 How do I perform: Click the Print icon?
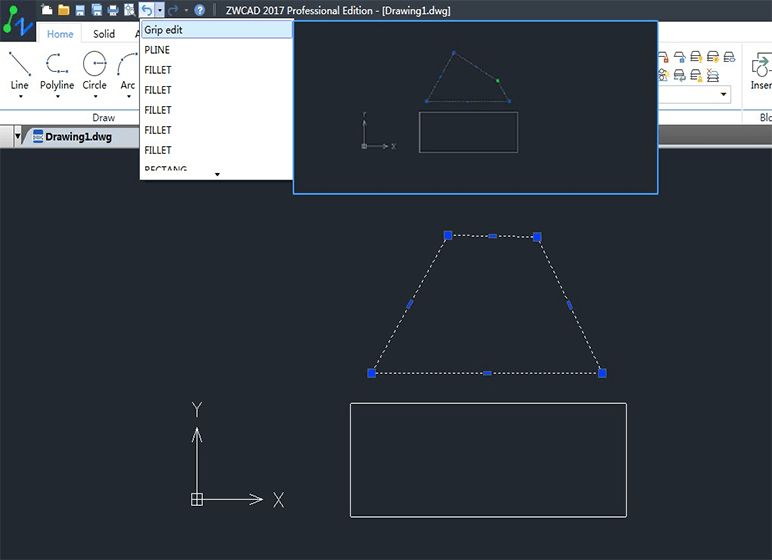tap(113, 10)
